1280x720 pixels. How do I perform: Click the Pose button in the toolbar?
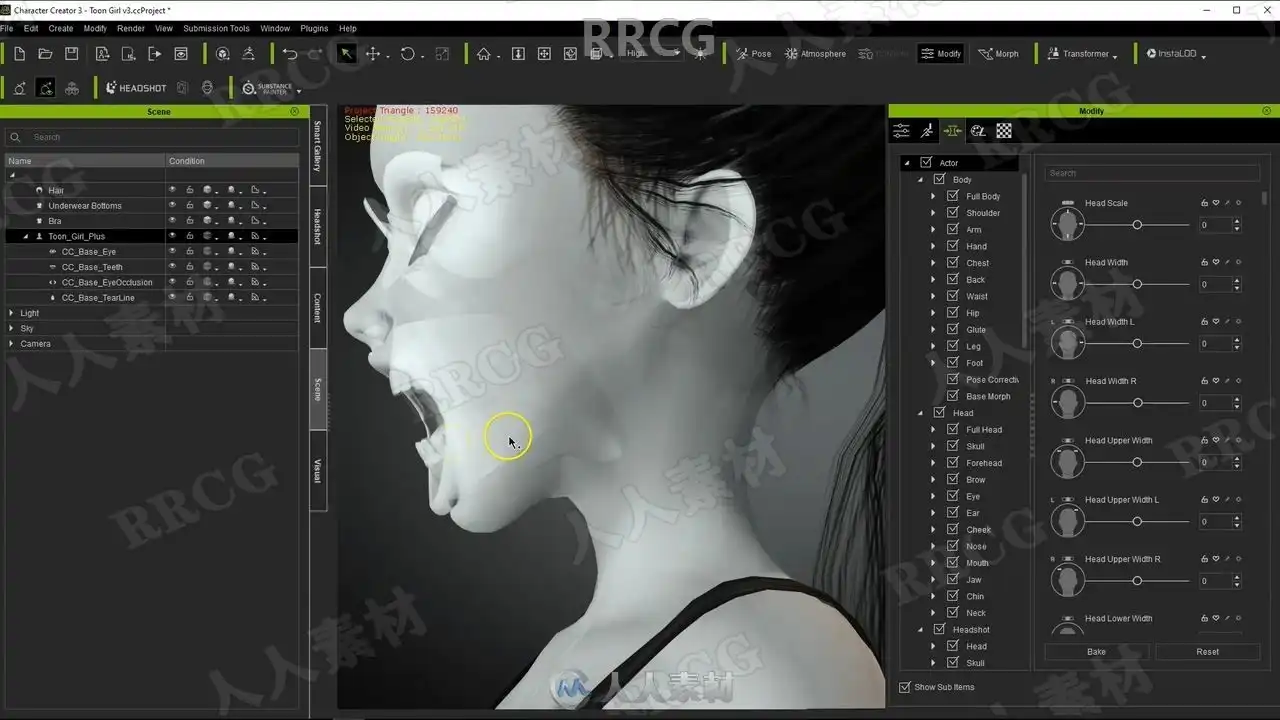[754, 54]
